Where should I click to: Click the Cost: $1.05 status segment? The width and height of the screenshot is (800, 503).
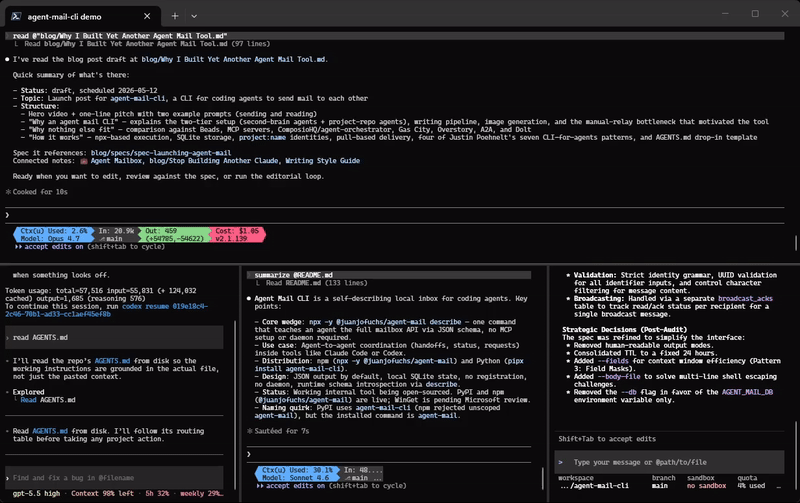(237, 231)
